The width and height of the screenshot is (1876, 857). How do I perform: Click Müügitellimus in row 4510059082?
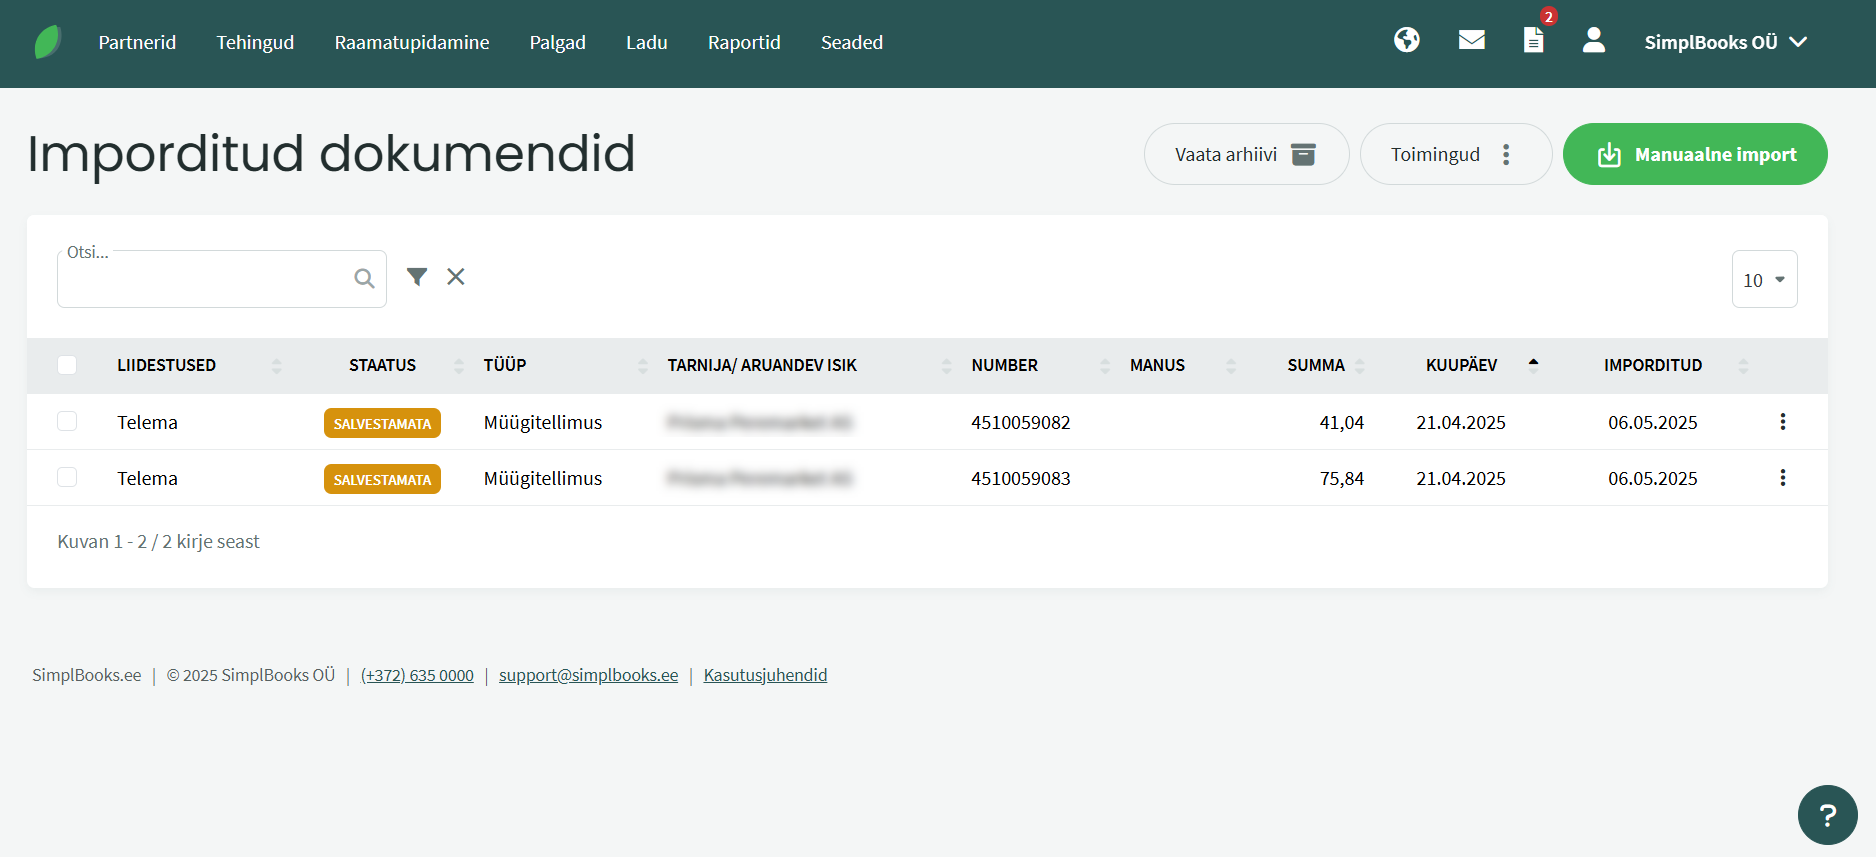click(543, 422)
